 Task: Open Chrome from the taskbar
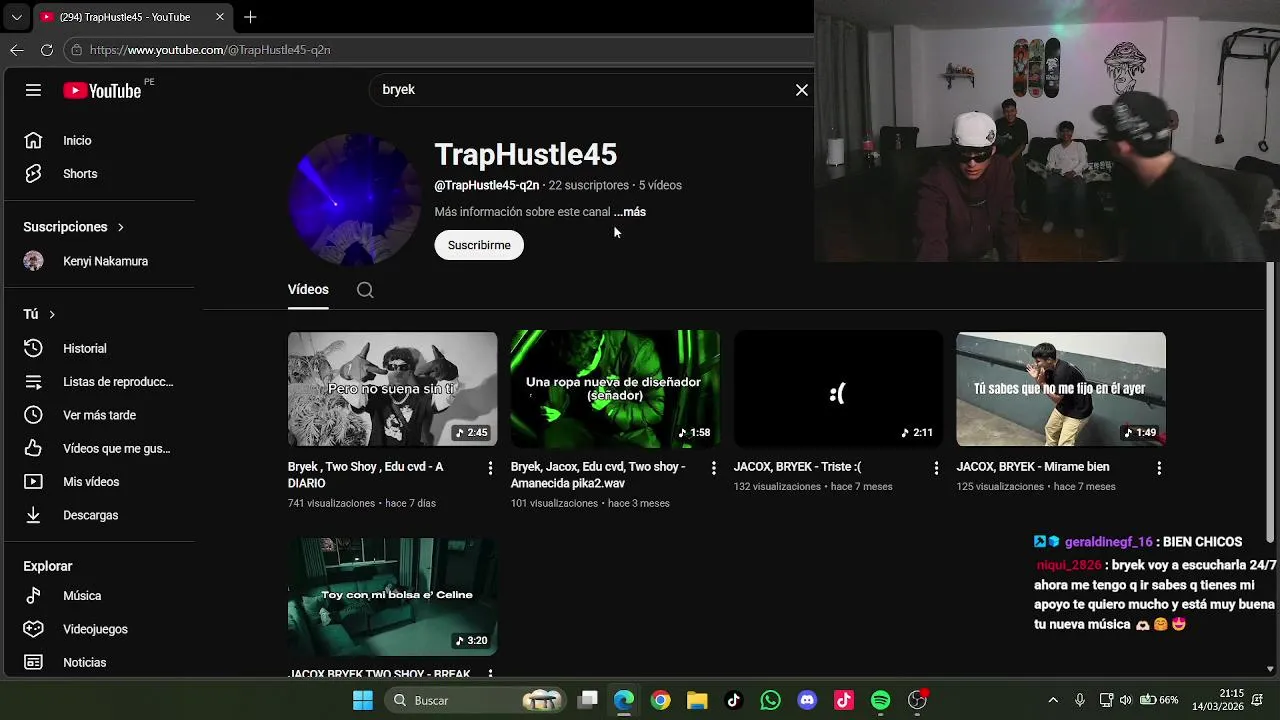pos(660,700)
